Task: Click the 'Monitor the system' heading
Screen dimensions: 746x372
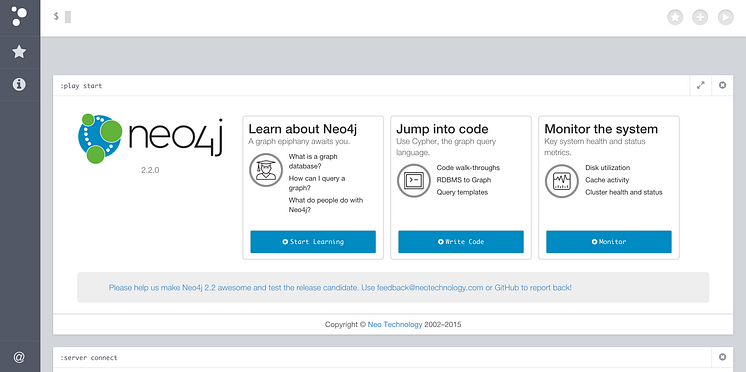Action: pos(601,129)
